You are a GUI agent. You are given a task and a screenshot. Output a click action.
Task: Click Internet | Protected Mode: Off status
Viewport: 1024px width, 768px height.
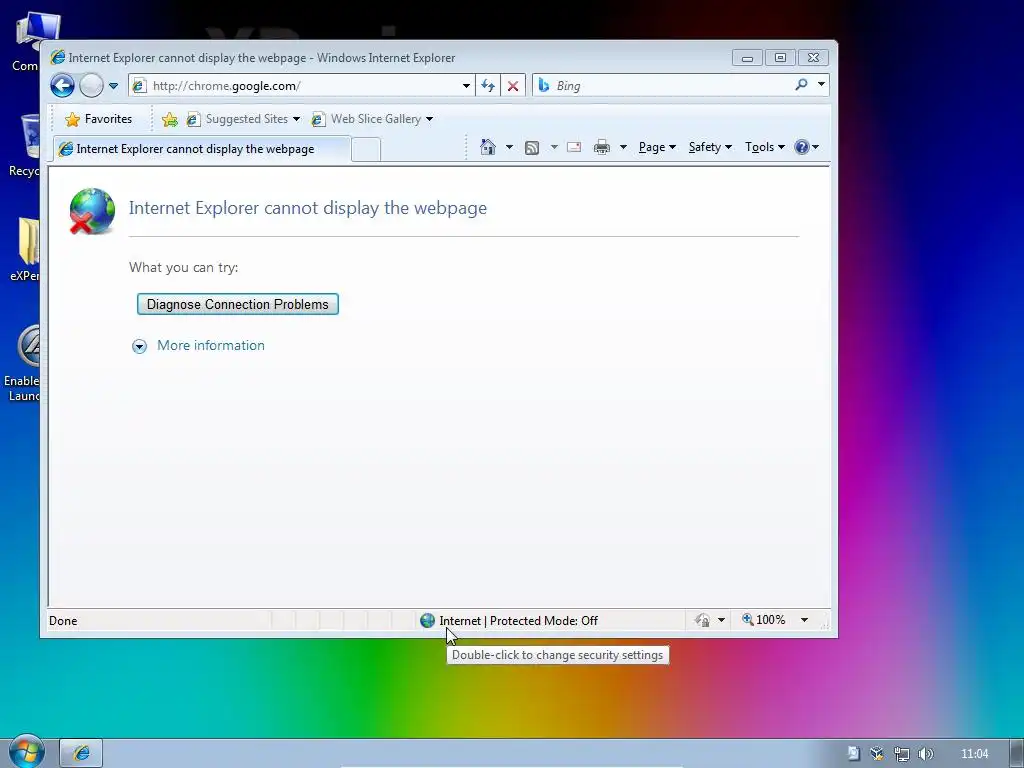click(518, 620)
